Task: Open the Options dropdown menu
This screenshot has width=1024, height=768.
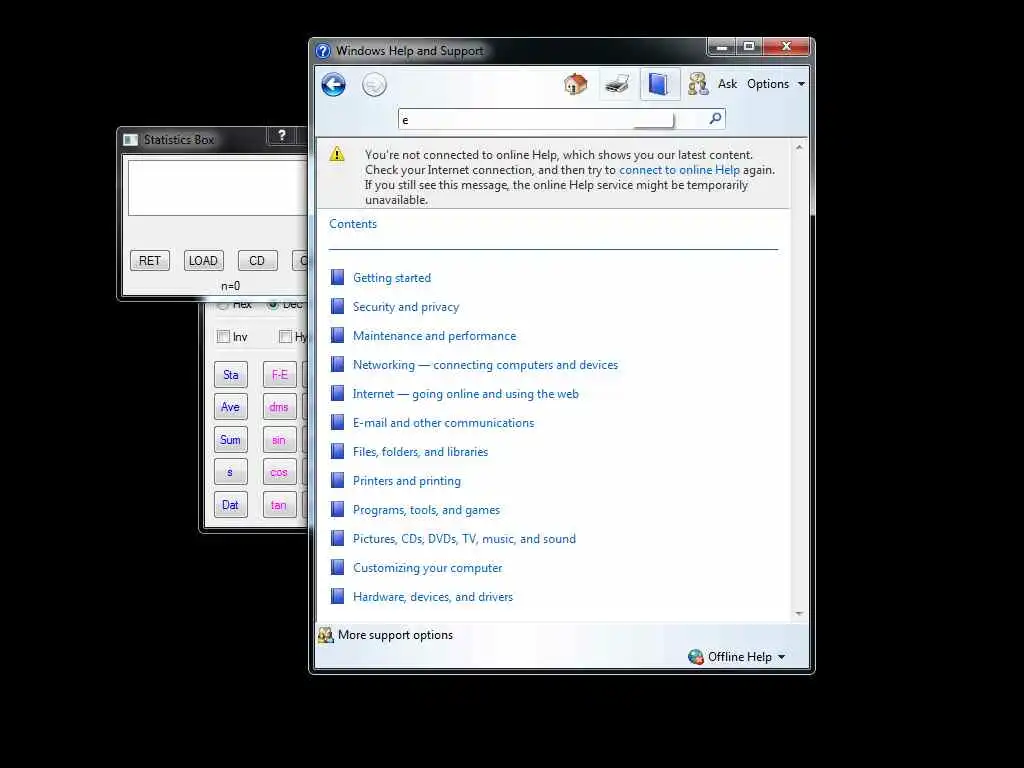Action: tap(775, 84)
